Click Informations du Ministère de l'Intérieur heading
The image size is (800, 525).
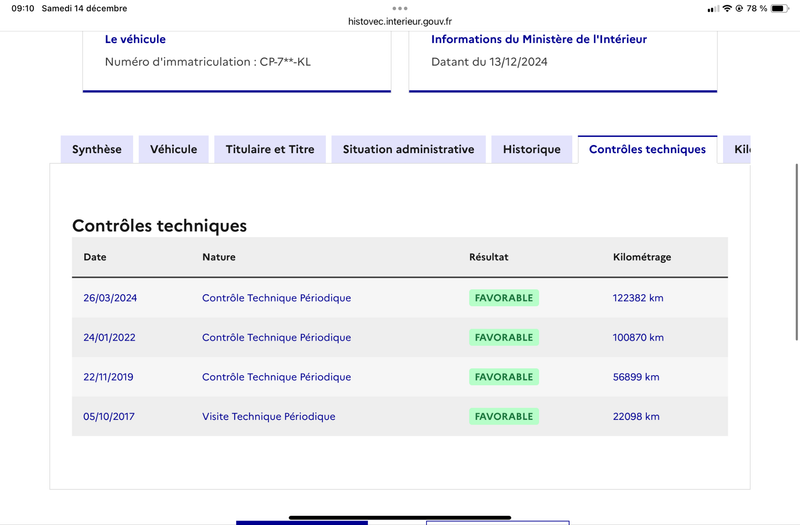pos(539,39)
